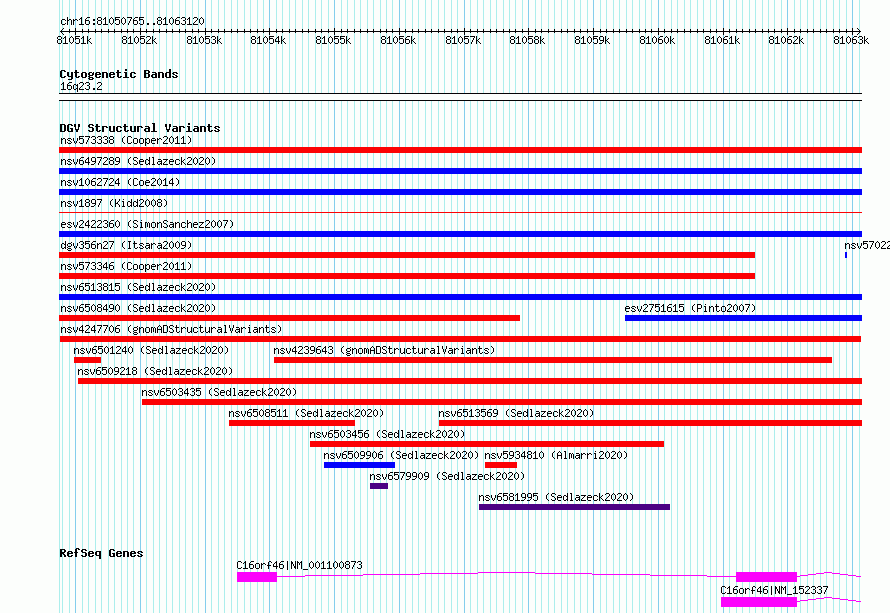Click the 81059k ruler tick label
890x613 pixels.
click(592, 40)
